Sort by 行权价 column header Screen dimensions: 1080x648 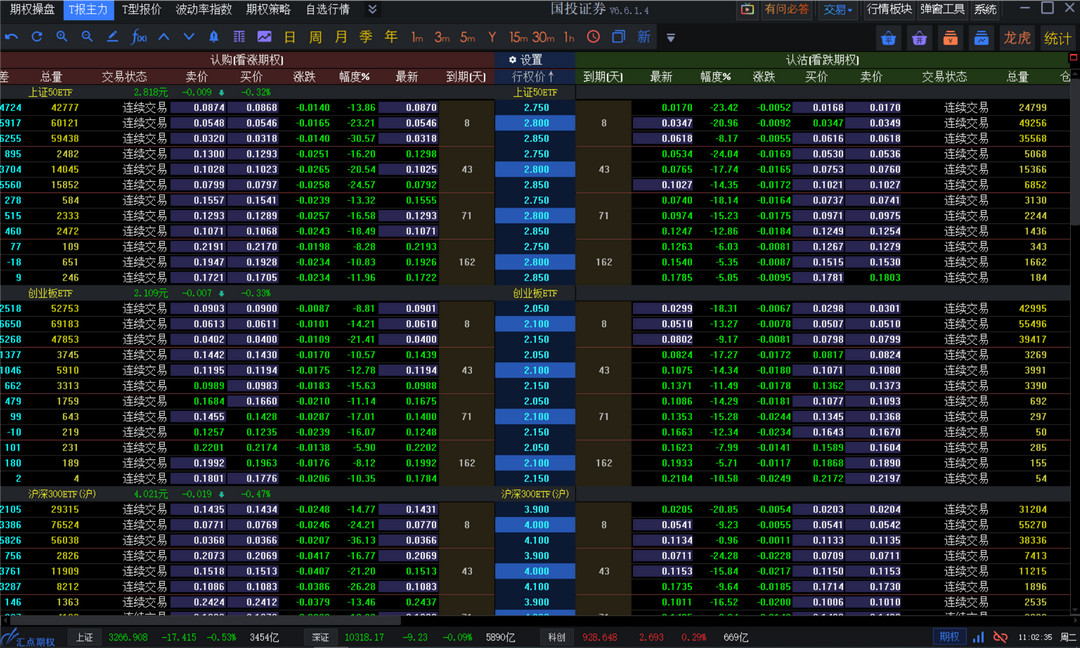coord(533,77)
